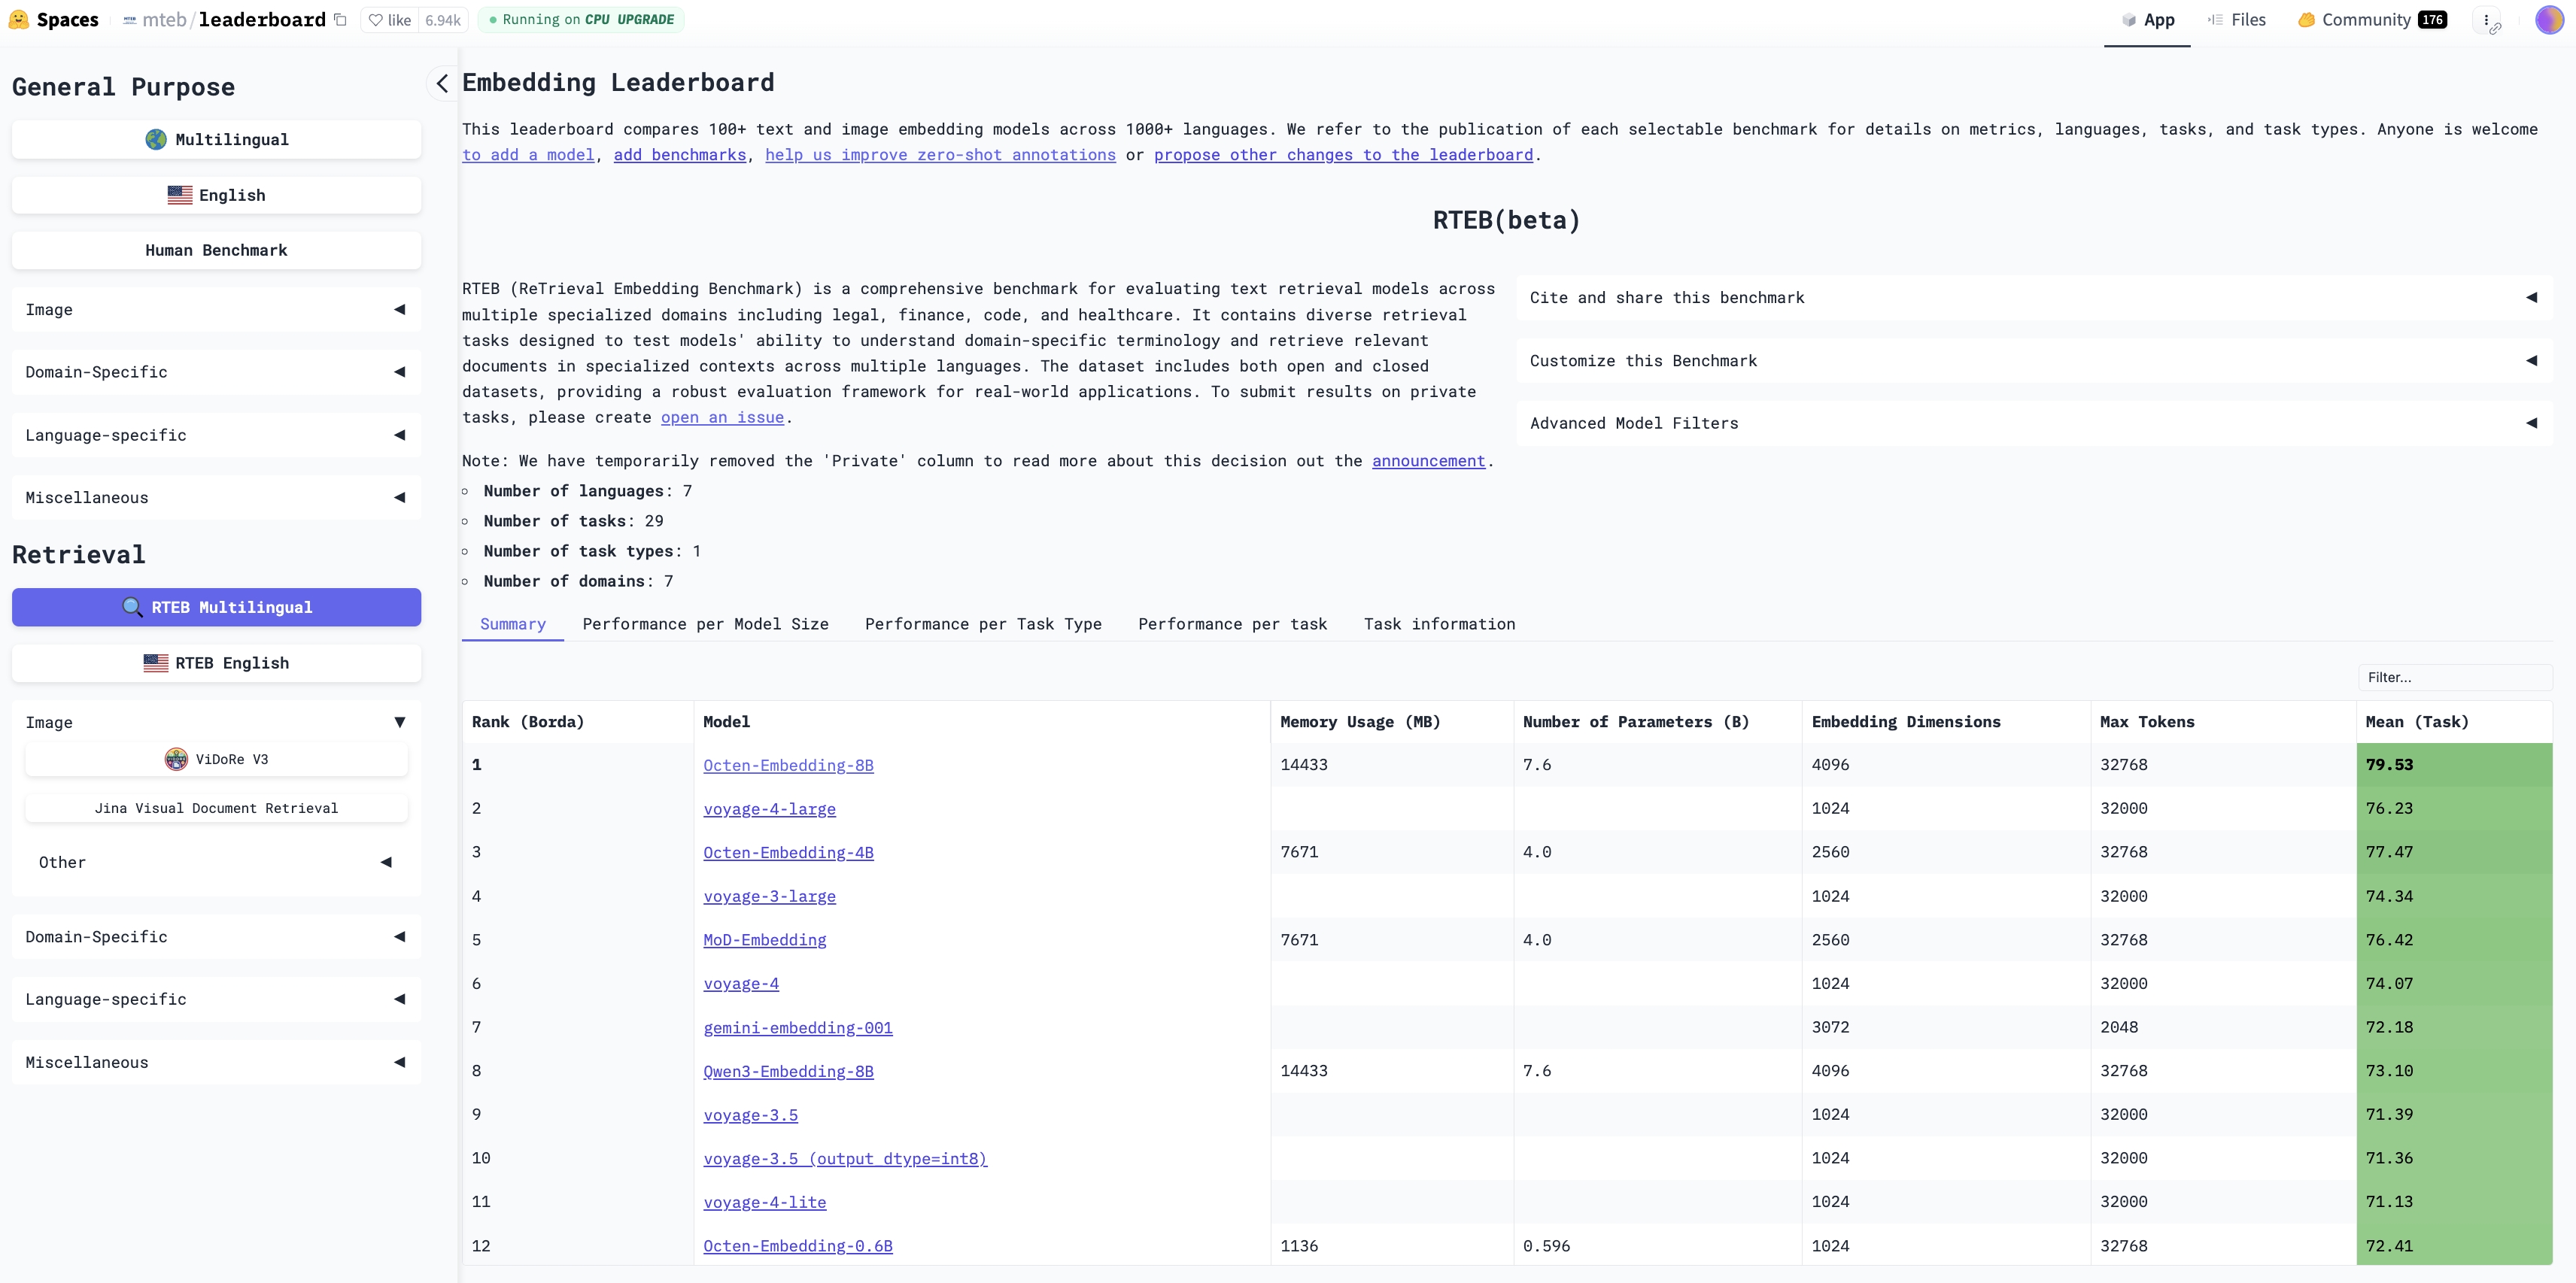Image resolution: width=2576 pixels, height=1283 pixels.
Task: Expand Language-specific under General Purpose
Action: (x=216, y=435)
